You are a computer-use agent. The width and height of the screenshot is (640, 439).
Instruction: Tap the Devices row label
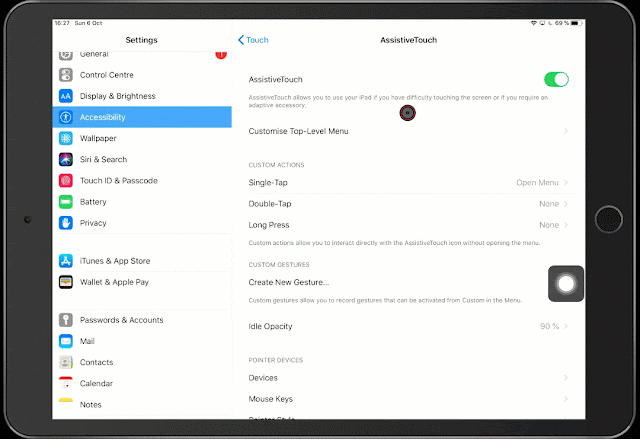(x=263, y=378)
